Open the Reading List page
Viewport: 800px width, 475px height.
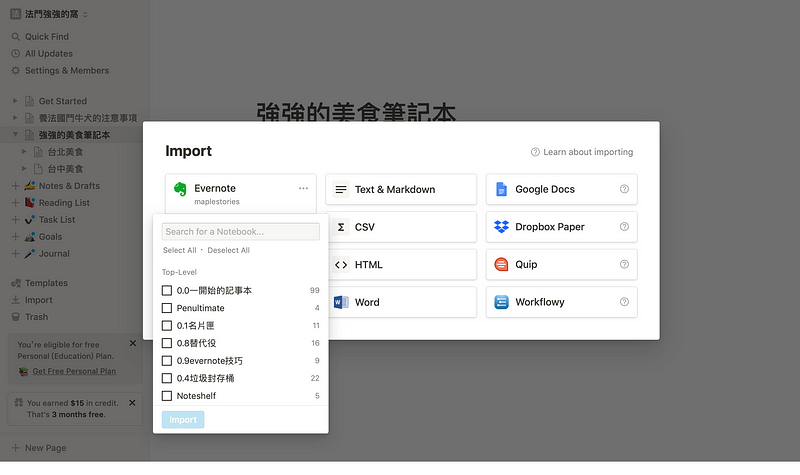[64, 203]
